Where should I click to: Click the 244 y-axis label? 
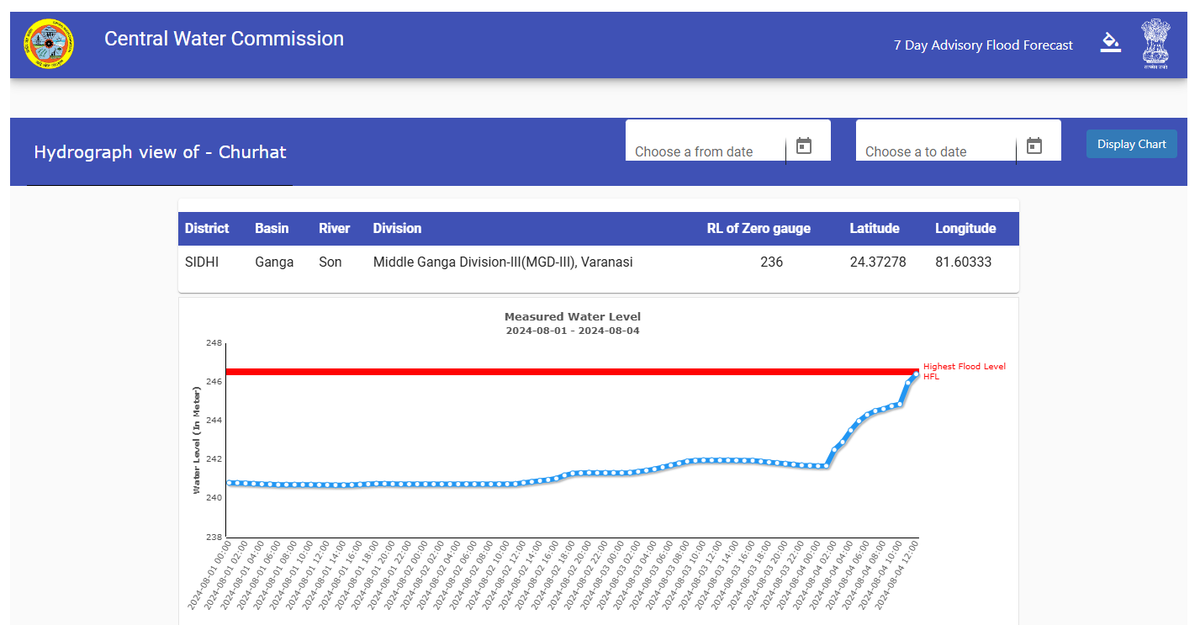[213, 420]
